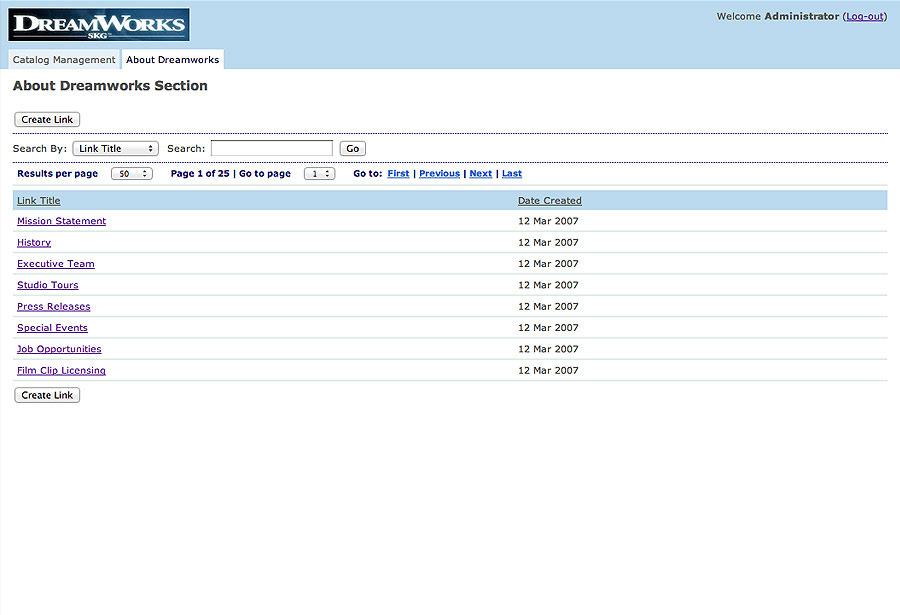The height and width of the screenshot is (615, 900).
Task: Click the Log-out link
Action: click(865, 17)
